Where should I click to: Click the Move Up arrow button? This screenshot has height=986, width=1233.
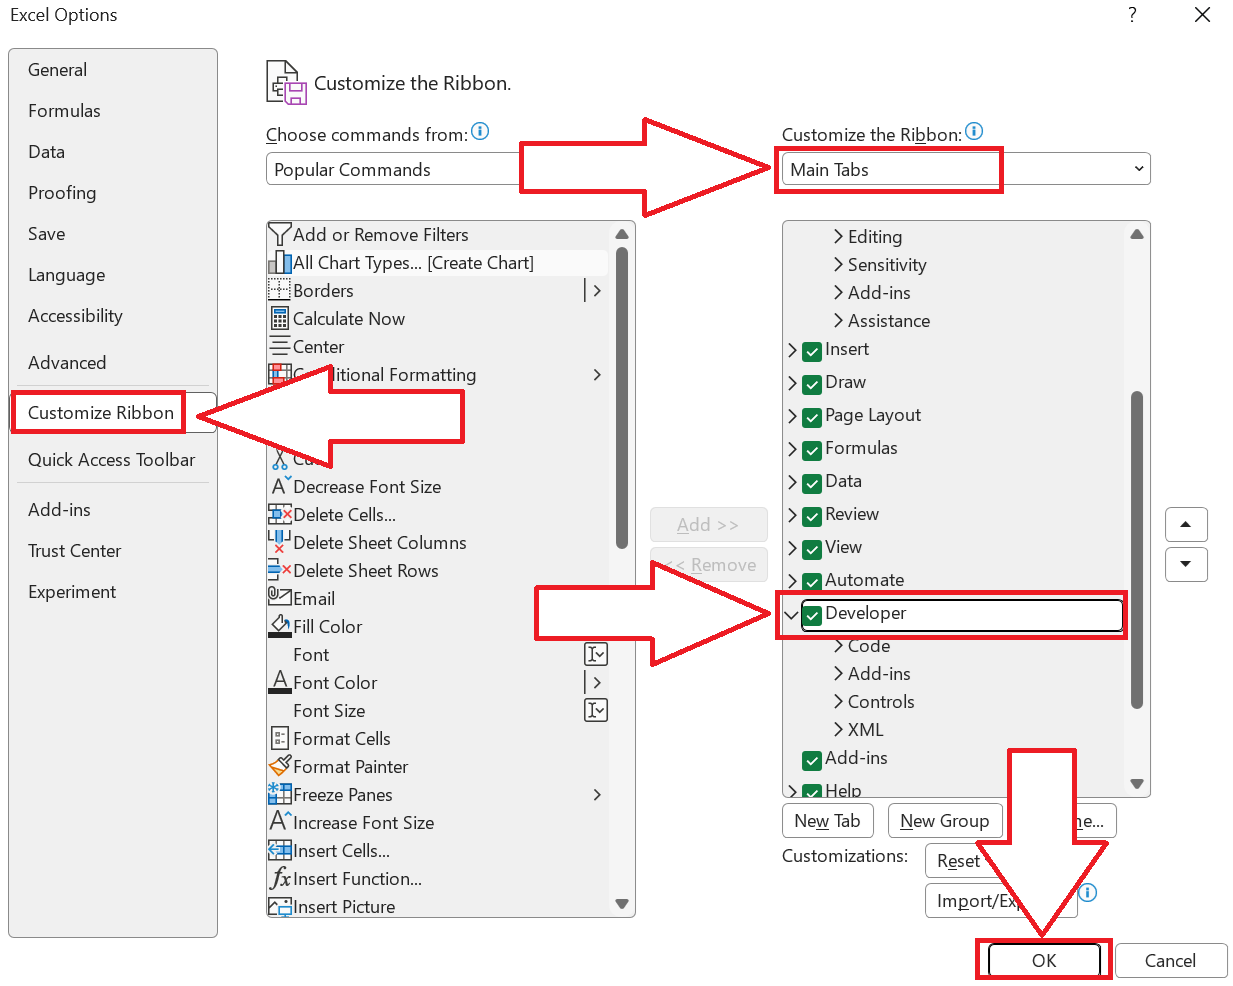tap(1186, 525)
